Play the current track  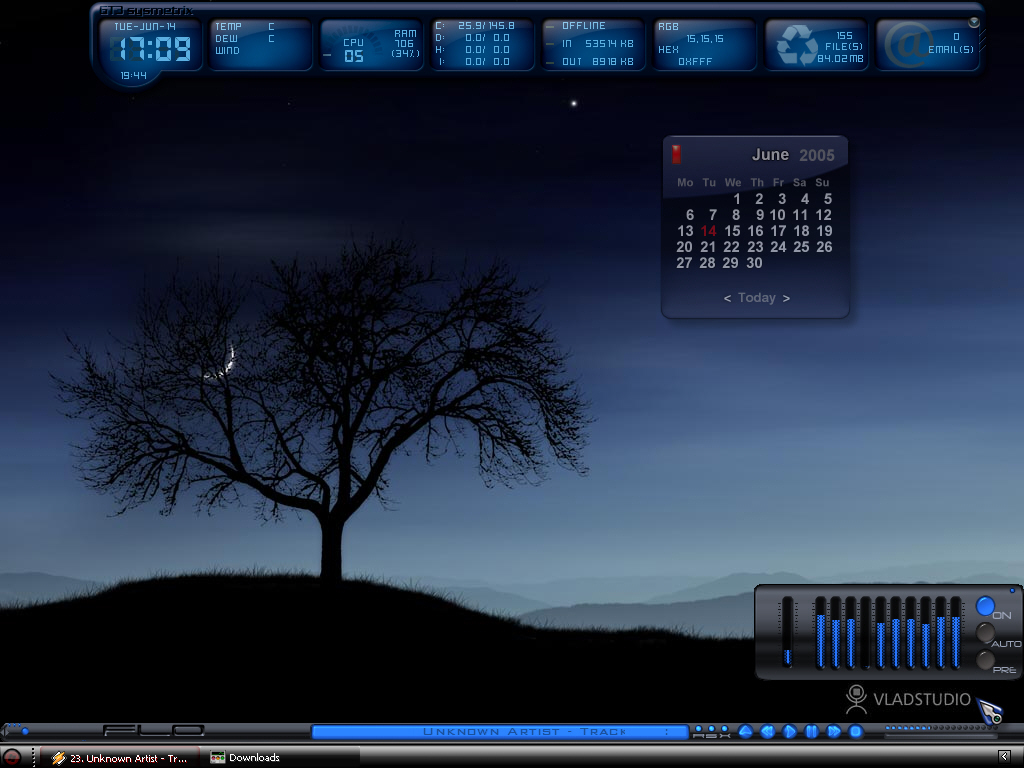(x=790, y=731)
